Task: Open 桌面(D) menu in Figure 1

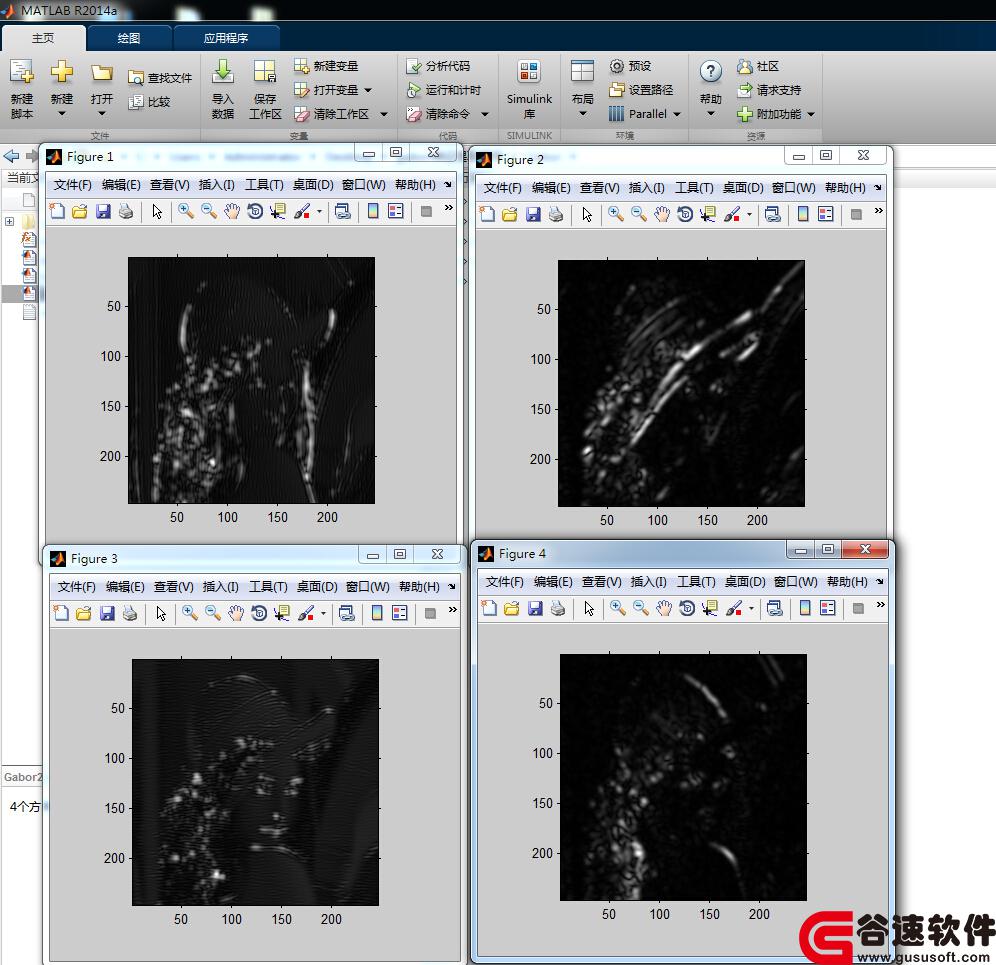Action: pos(313,185)
